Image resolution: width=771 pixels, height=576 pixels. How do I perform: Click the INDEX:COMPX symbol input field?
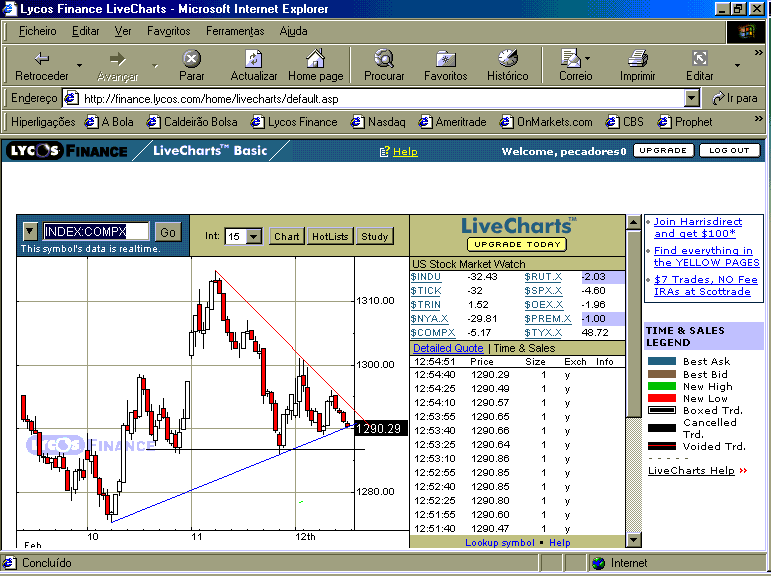click(96, 231)
